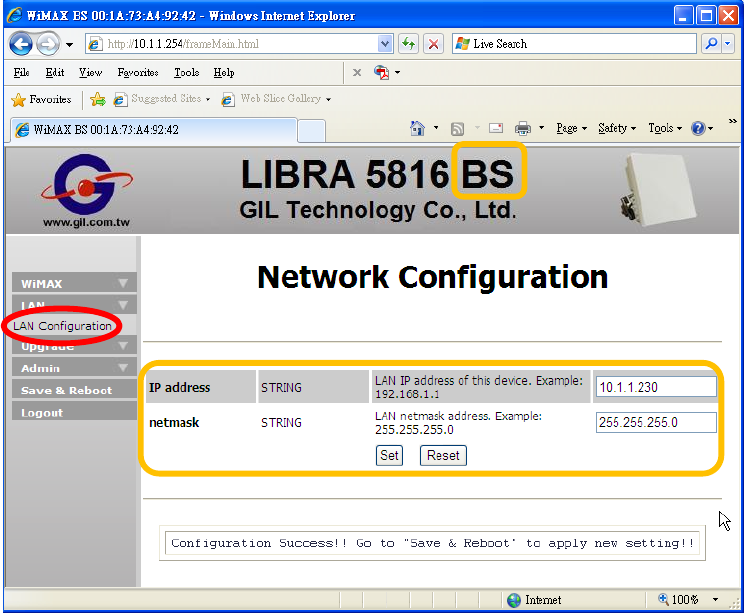
Task: Open search provider options dropdown
Action: [728, 44]
